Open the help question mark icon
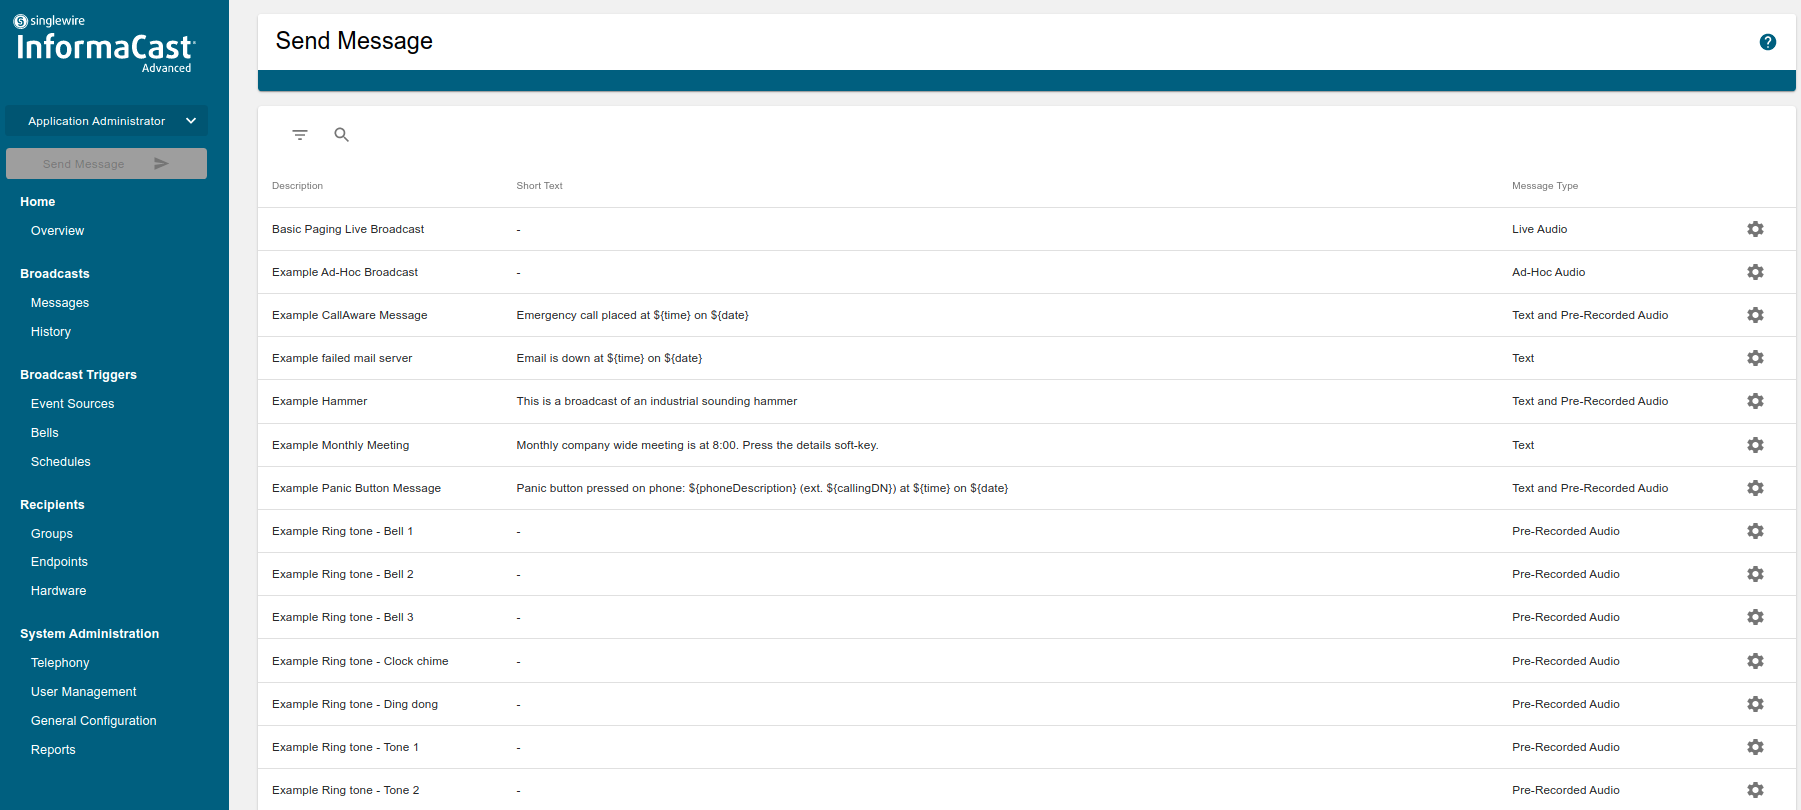Screen dimensions: 1801x810 tap(1767, 42)
